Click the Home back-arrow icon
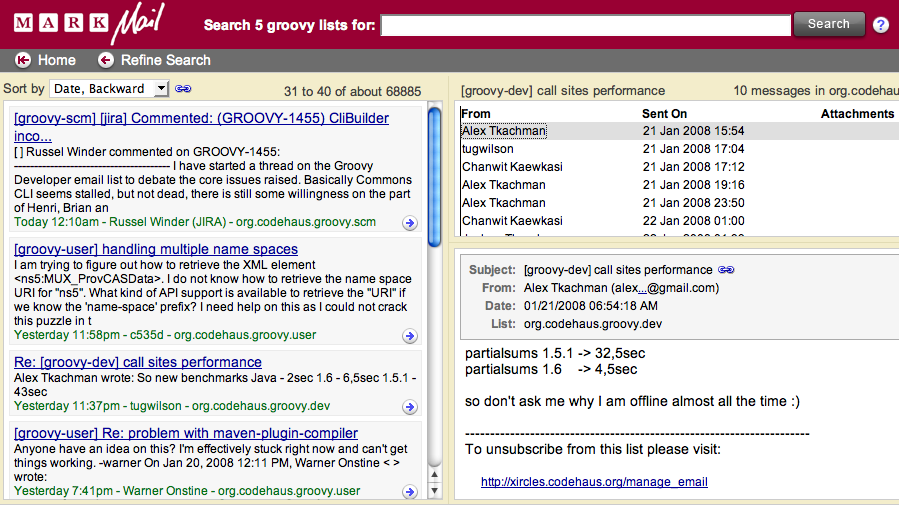Screen dimensions: 899x509 (23, 60)
